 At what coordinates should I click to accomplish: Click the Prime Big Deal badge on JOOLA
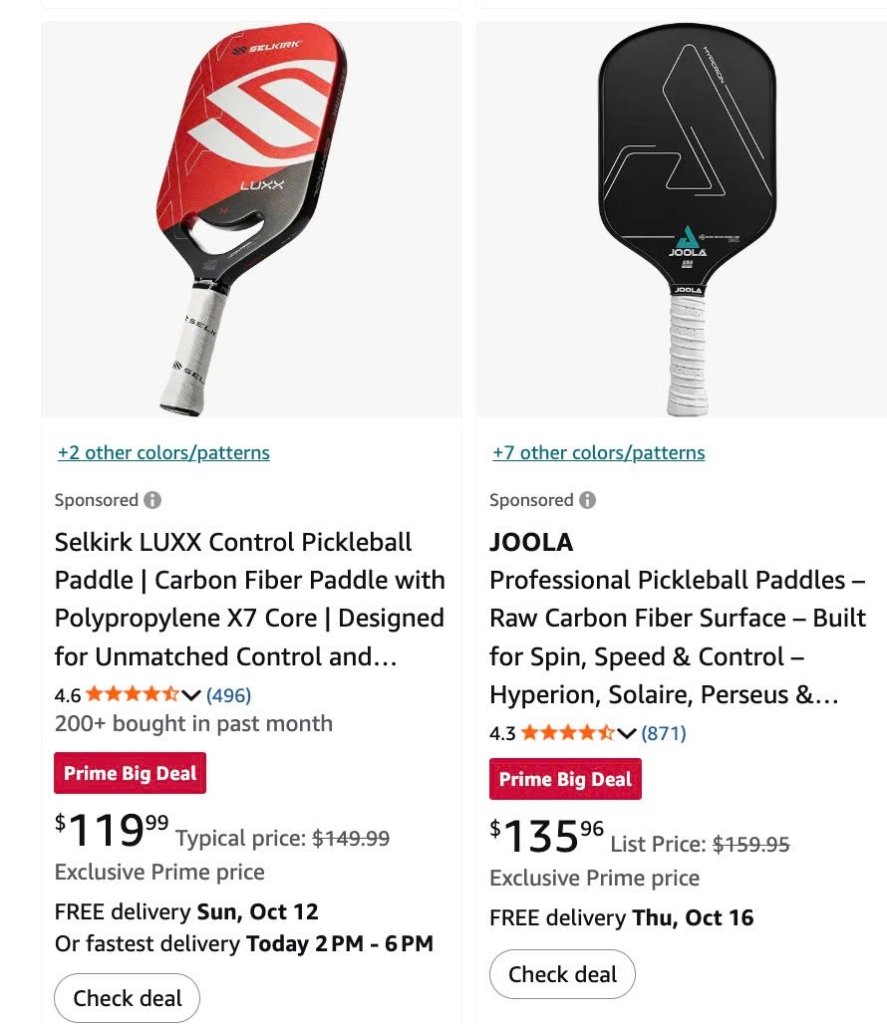[x=565, y=779]
